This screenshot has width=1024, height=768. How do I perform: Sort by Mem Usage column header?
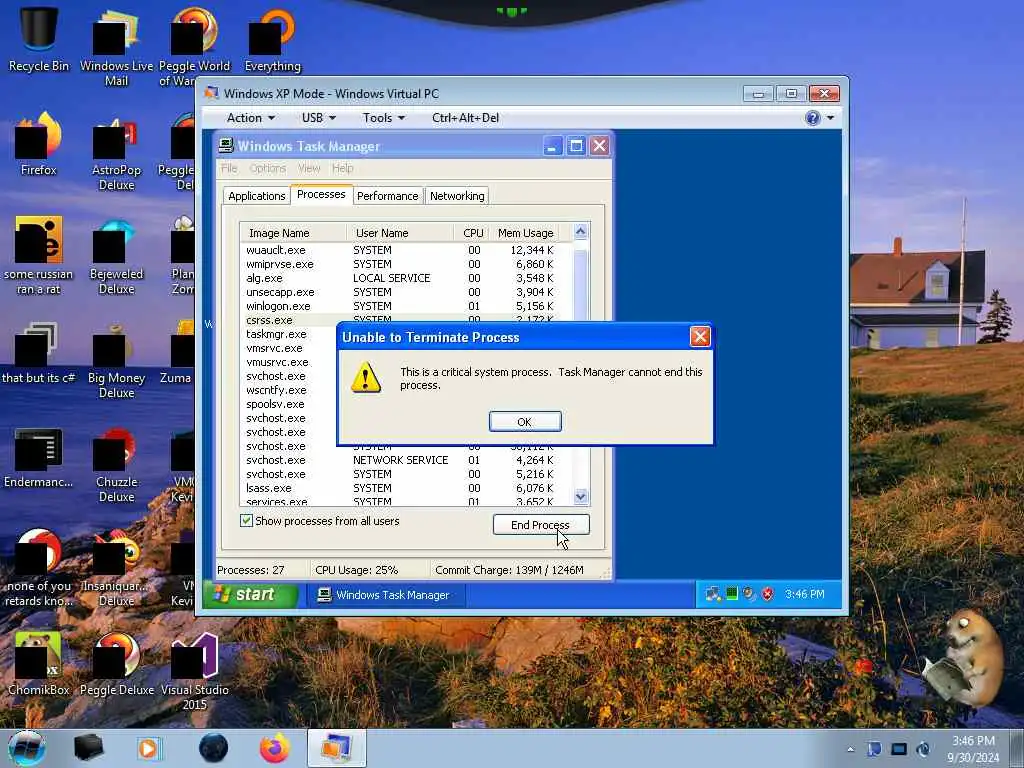tap(525, 233)
